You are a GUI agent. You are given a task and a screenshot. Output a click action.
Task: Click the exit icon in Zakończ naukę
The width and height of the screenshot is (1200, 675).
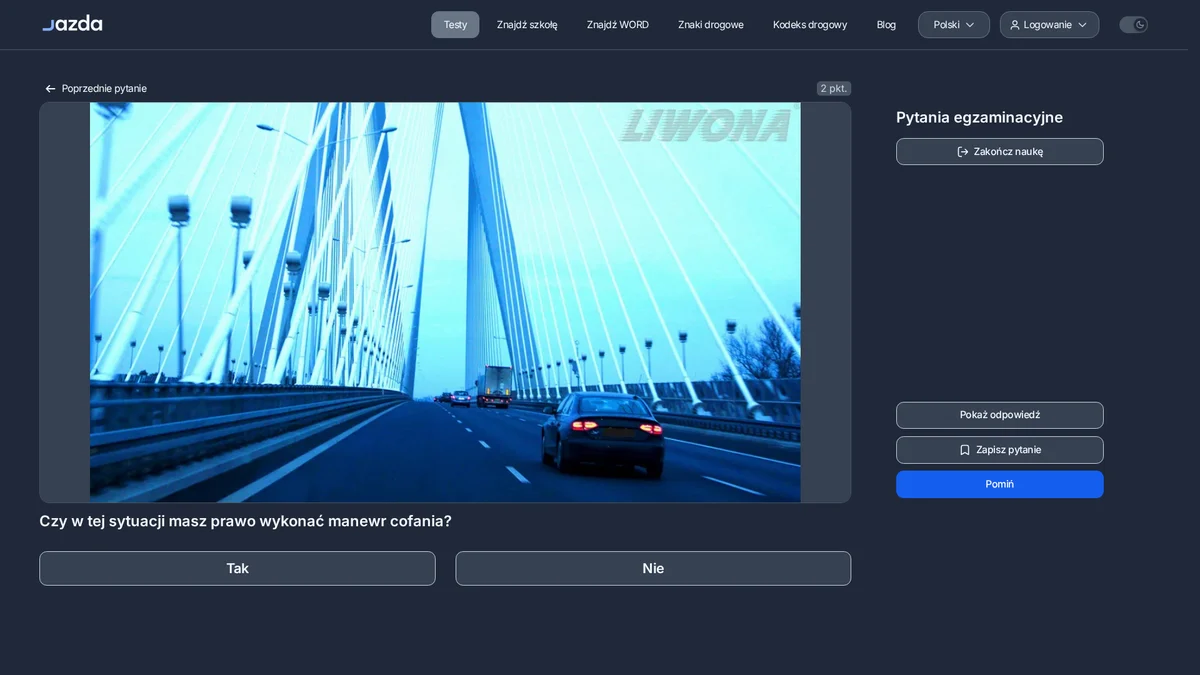point(963,152)
